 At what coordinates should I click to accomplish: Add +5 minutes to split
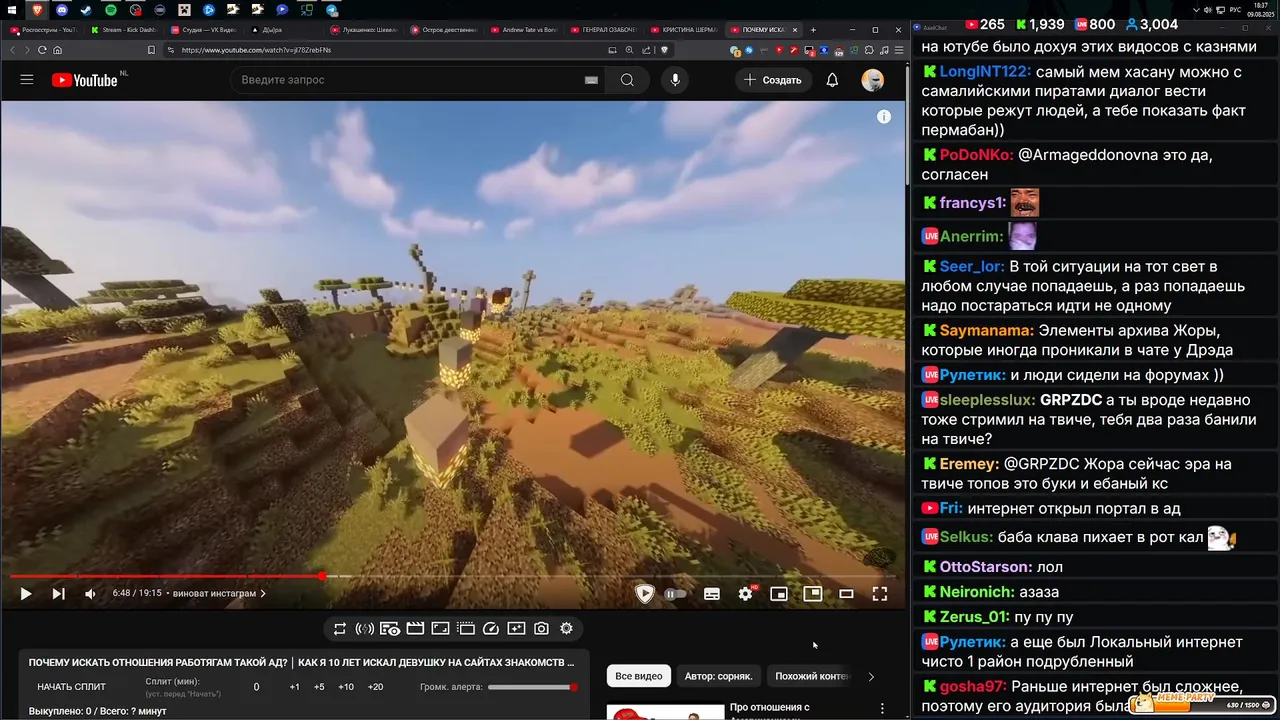point(319,687)
